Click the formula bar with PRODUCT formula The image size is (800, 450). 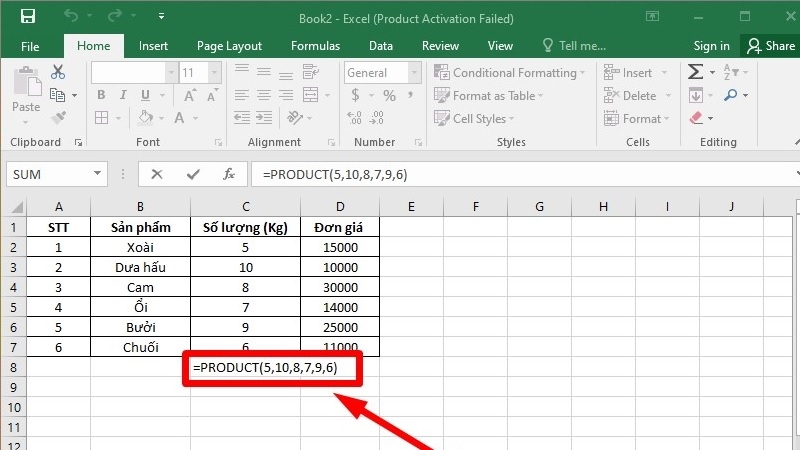(x=523, y=174)
